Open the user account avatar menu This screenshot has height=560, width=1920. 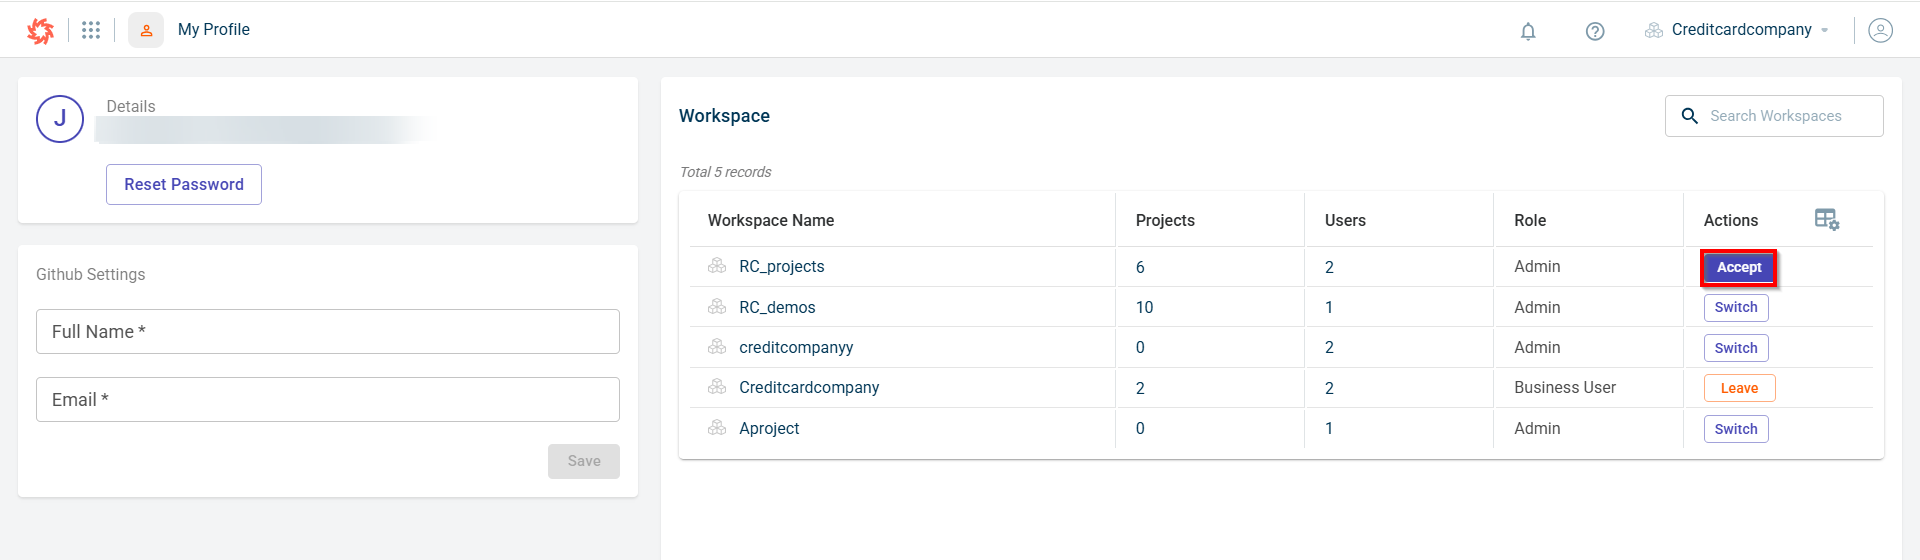[1880, 30]
